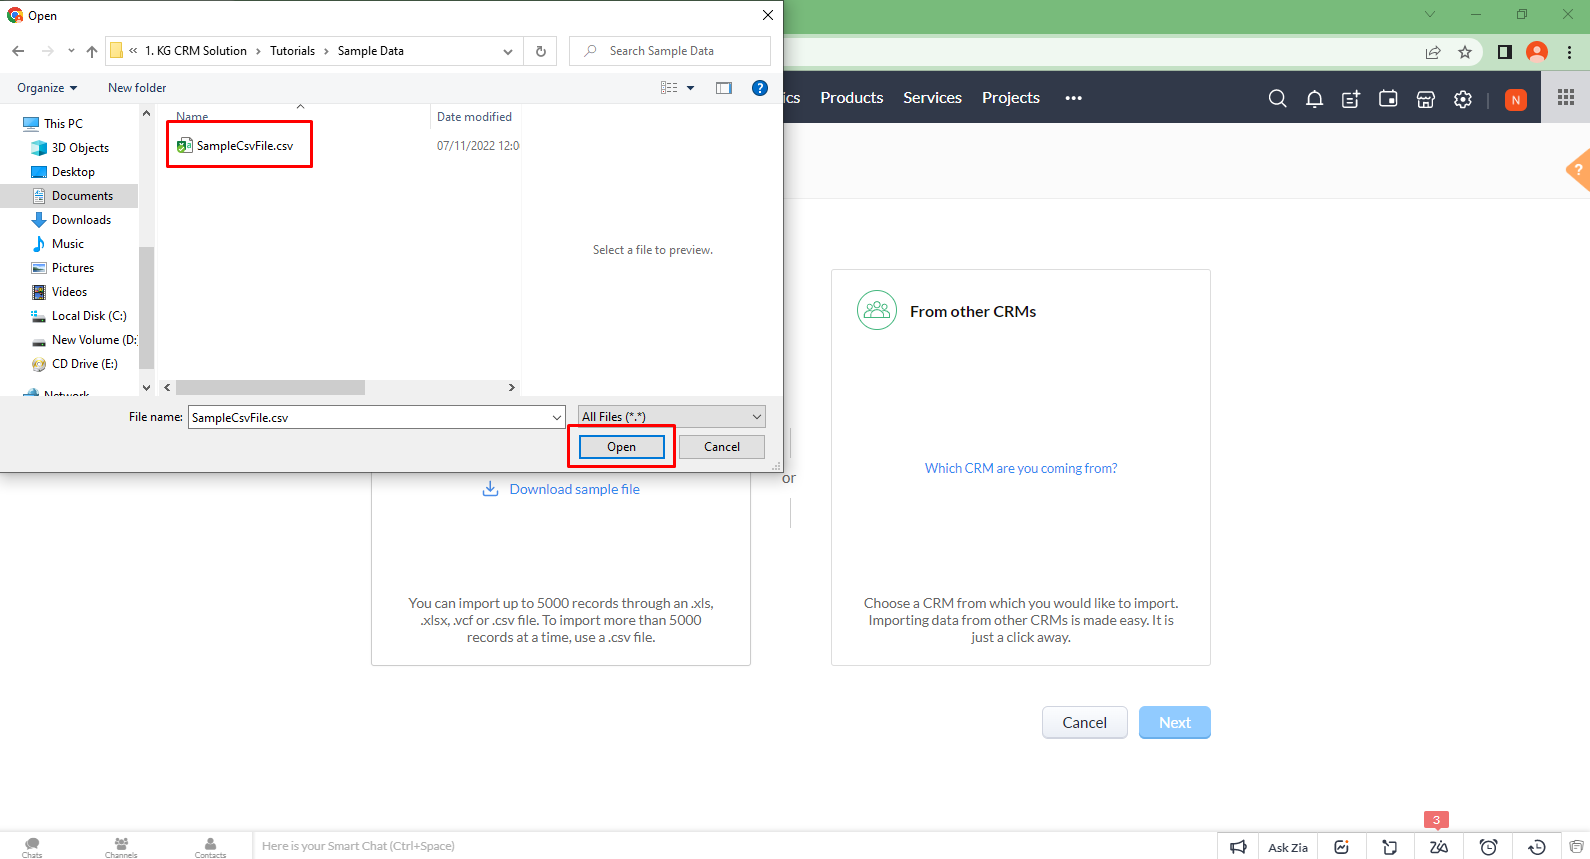The width and height of the screenshot is (1590, 859).
Task: Click the Smart Chat input field
Action: [734, 846]
